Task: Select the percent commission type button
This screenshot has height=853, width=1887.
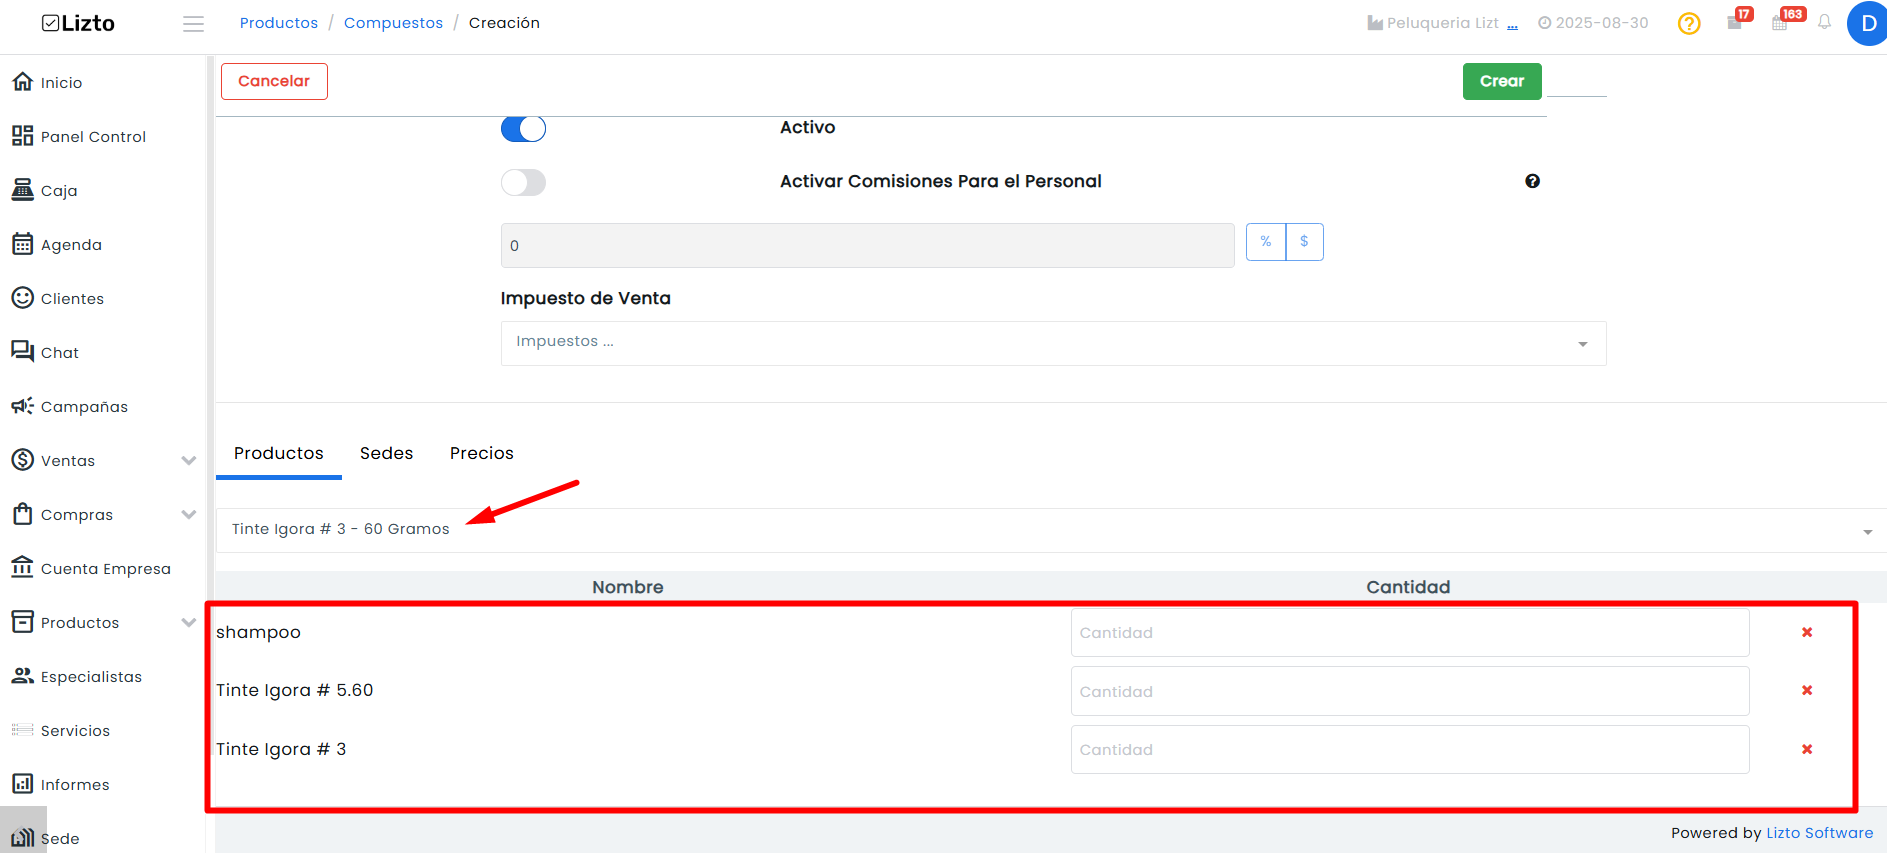Action: pos(1266,242)
